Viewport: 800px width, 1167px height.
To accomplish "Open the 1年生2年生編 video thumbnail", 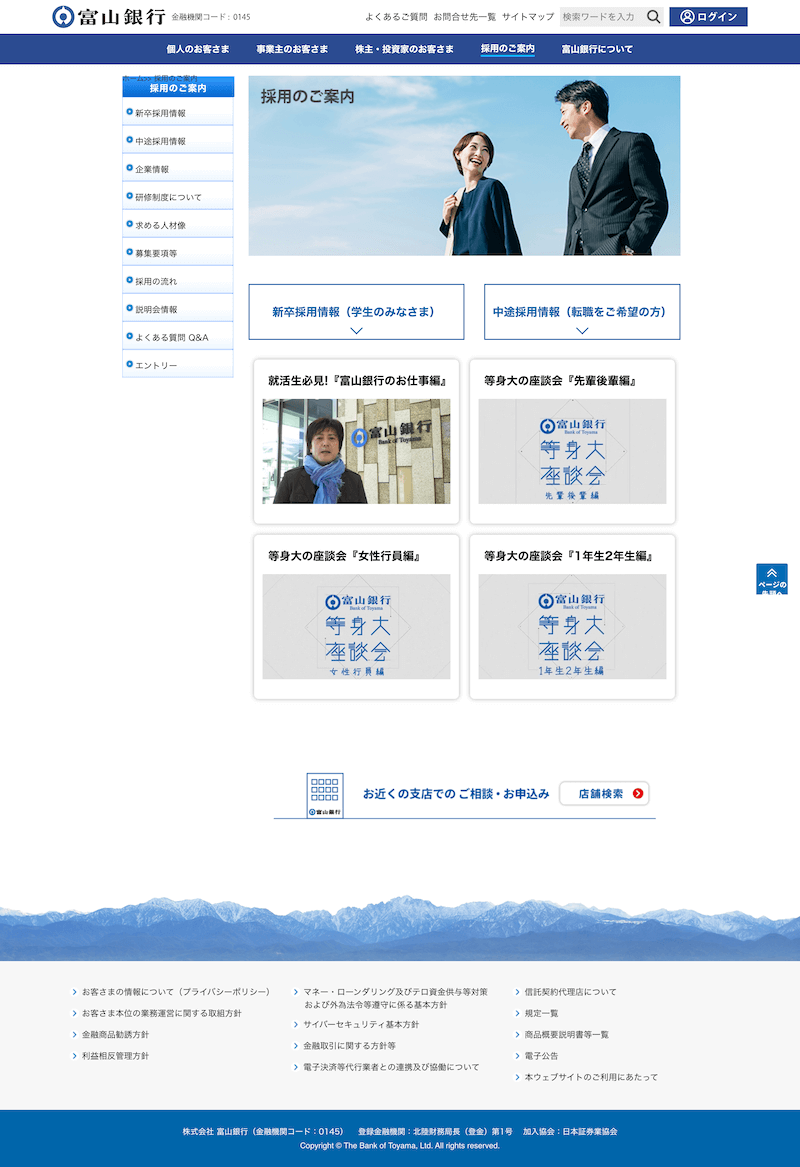I will pos(572,626).
